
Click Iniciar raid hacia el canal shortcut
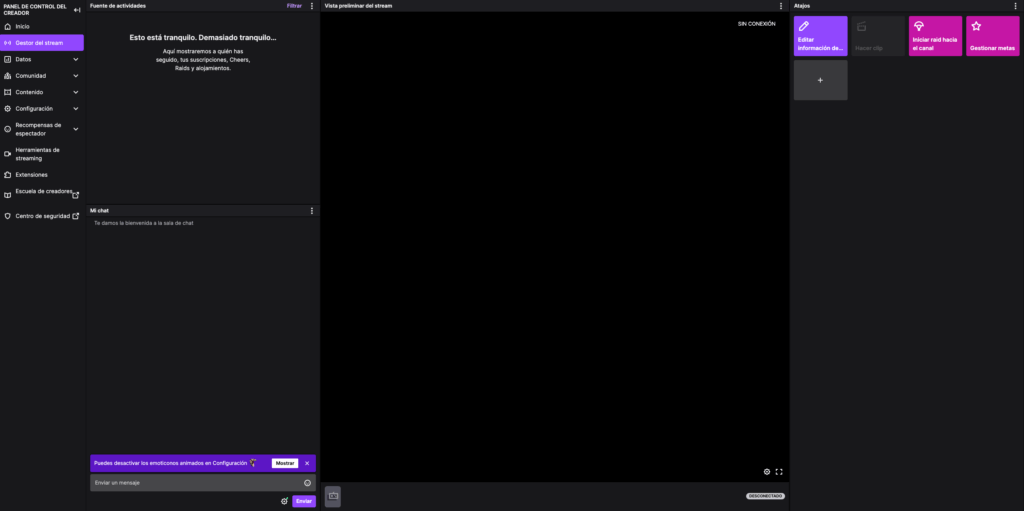pyautogui.click(x=935, y=36)
